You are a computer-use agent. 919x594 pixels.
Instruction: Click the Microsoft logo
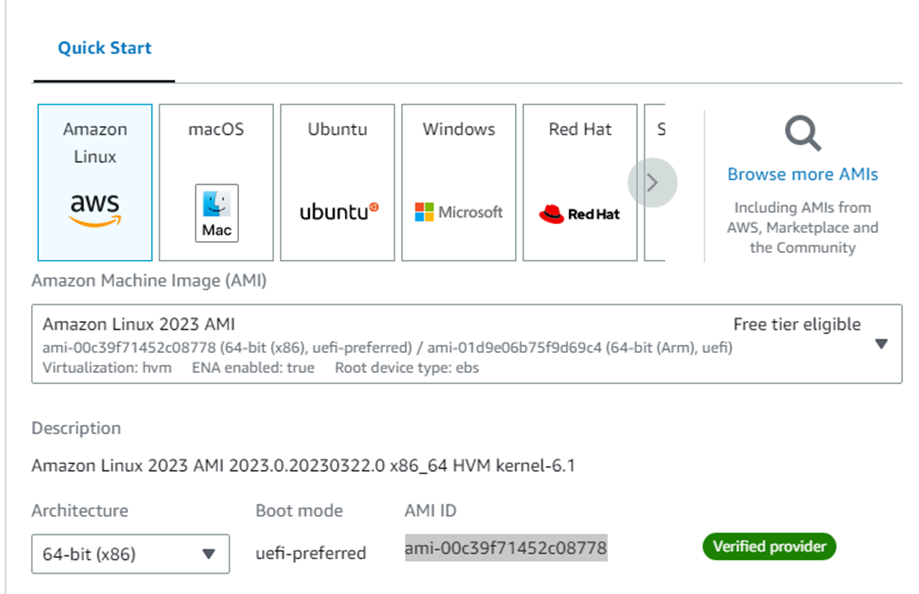pyautogui.click(x=459, y=212)
